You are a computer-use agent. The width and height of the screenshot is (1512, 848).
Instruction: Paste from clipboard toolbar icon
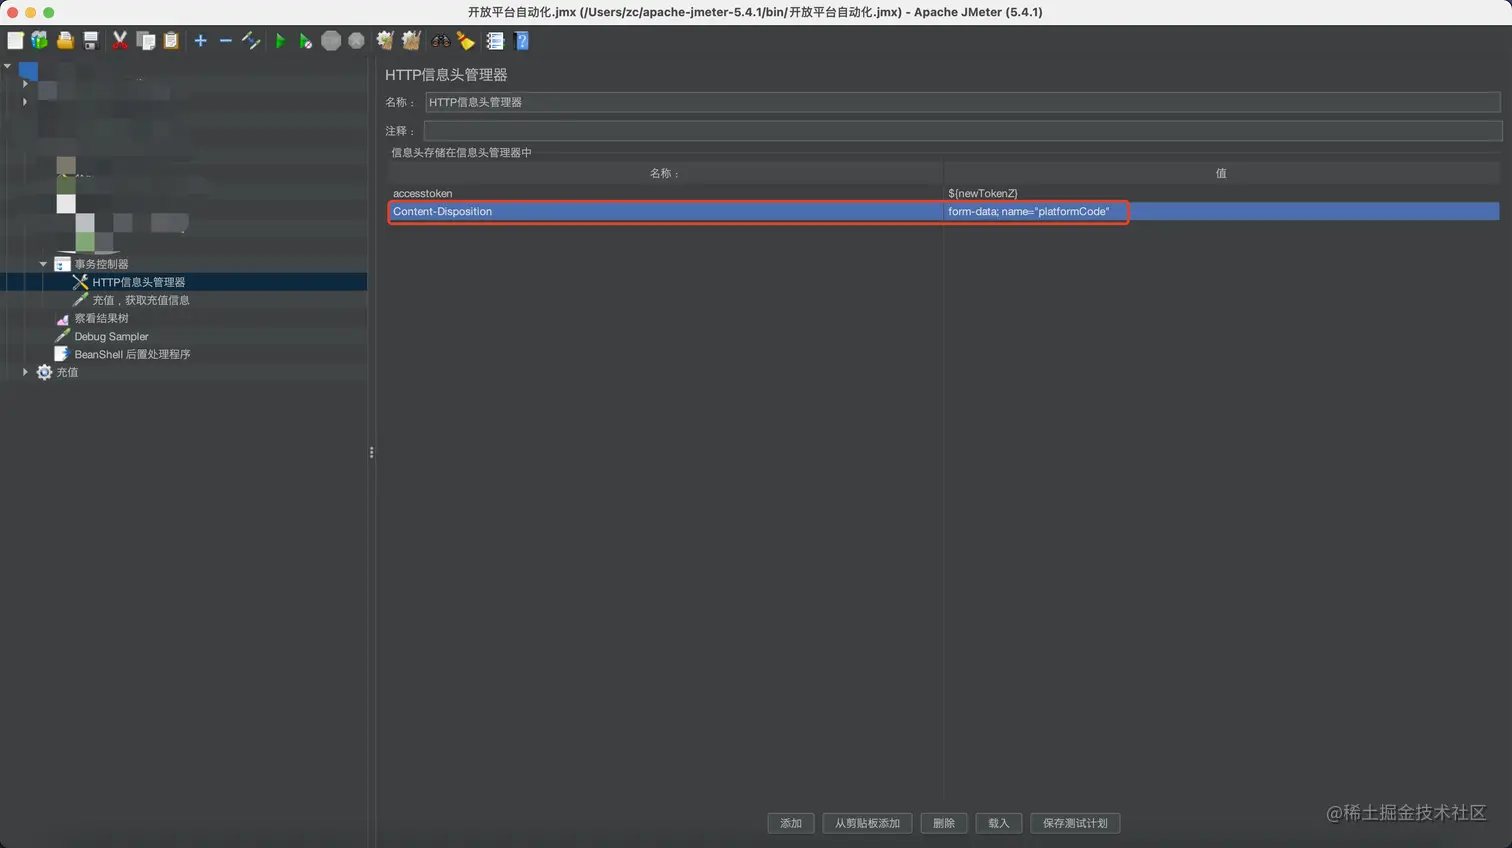click(x=171, y=41)
